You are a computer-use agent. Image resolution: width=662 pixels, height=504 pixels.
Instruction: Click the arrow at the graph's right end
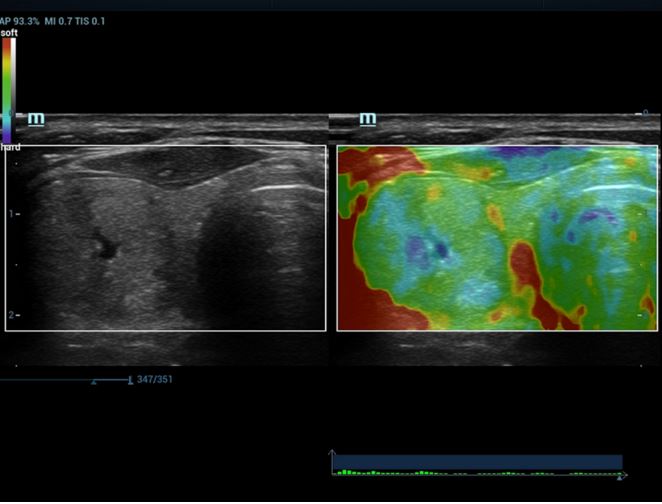621,476
